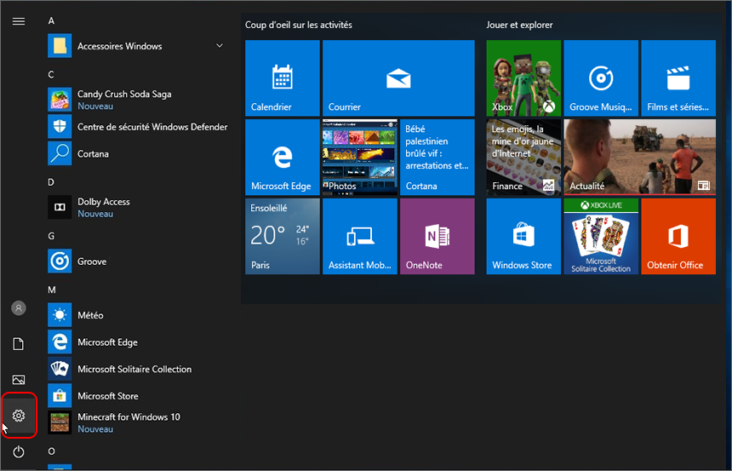Open the Documents icon in sidebar
This screenshot has height=471, width=732.
click(18, 344)
